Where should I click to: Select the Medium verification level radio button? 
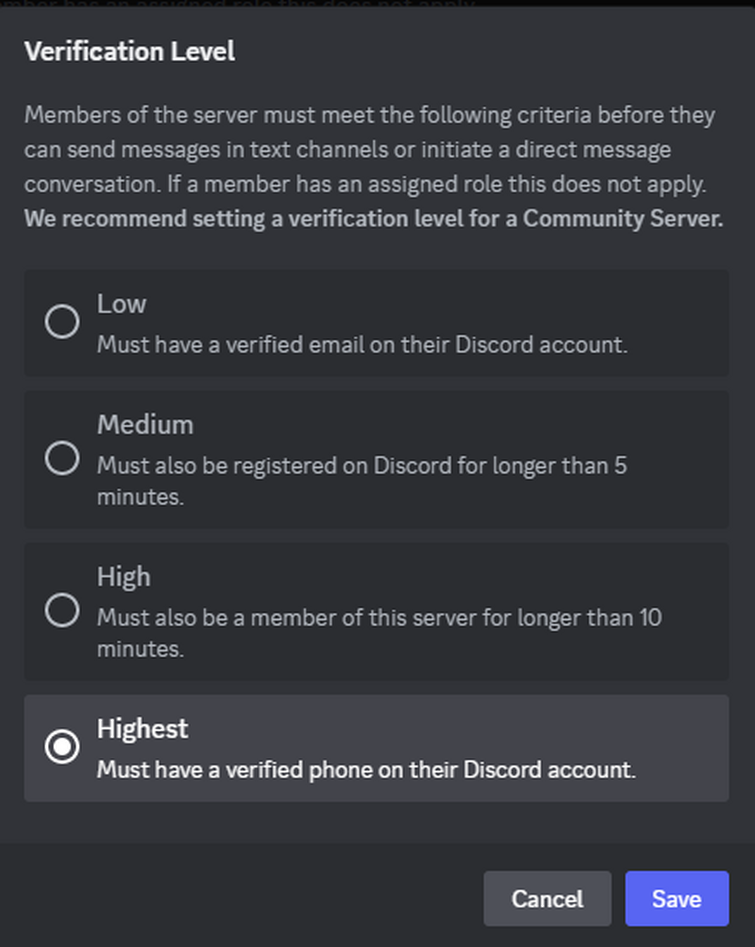tap(62, 459)
